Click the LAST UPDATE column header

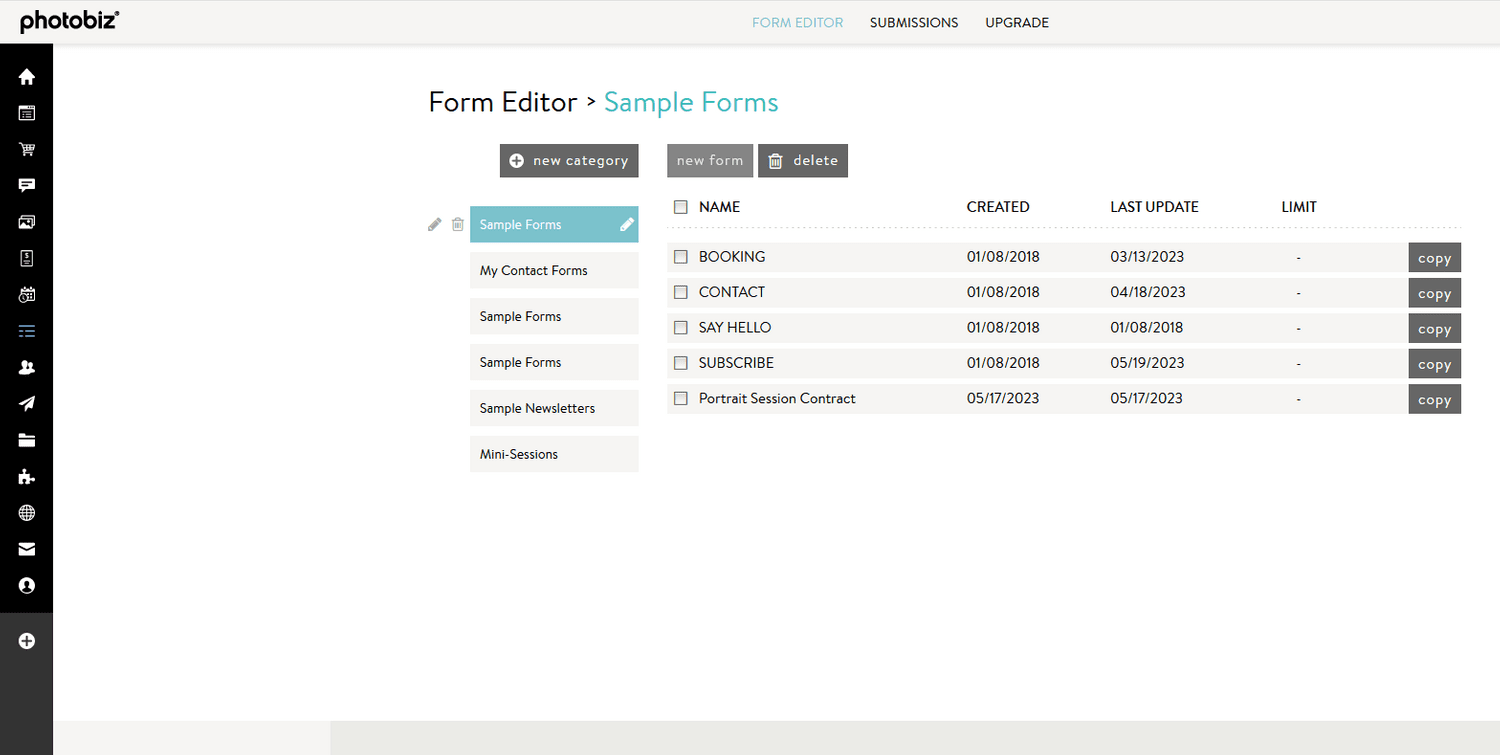point(1154,207)
